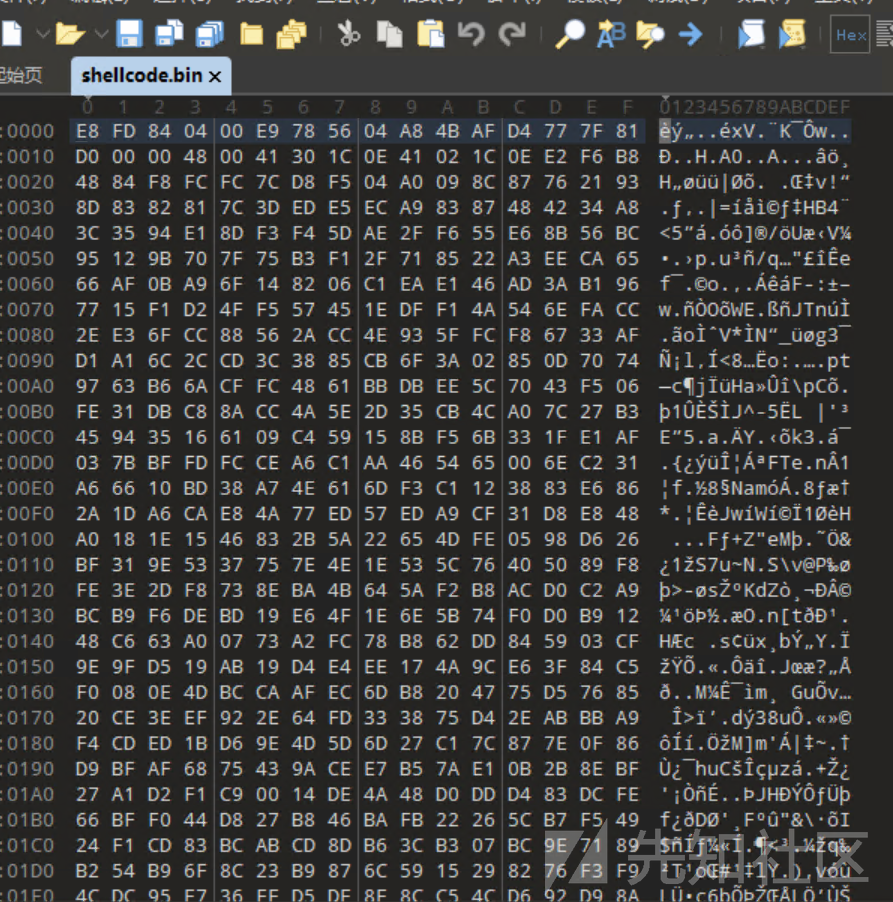The image size is (893, 902).
Task: Click the address label 0170
Action: tap(28, 718)
